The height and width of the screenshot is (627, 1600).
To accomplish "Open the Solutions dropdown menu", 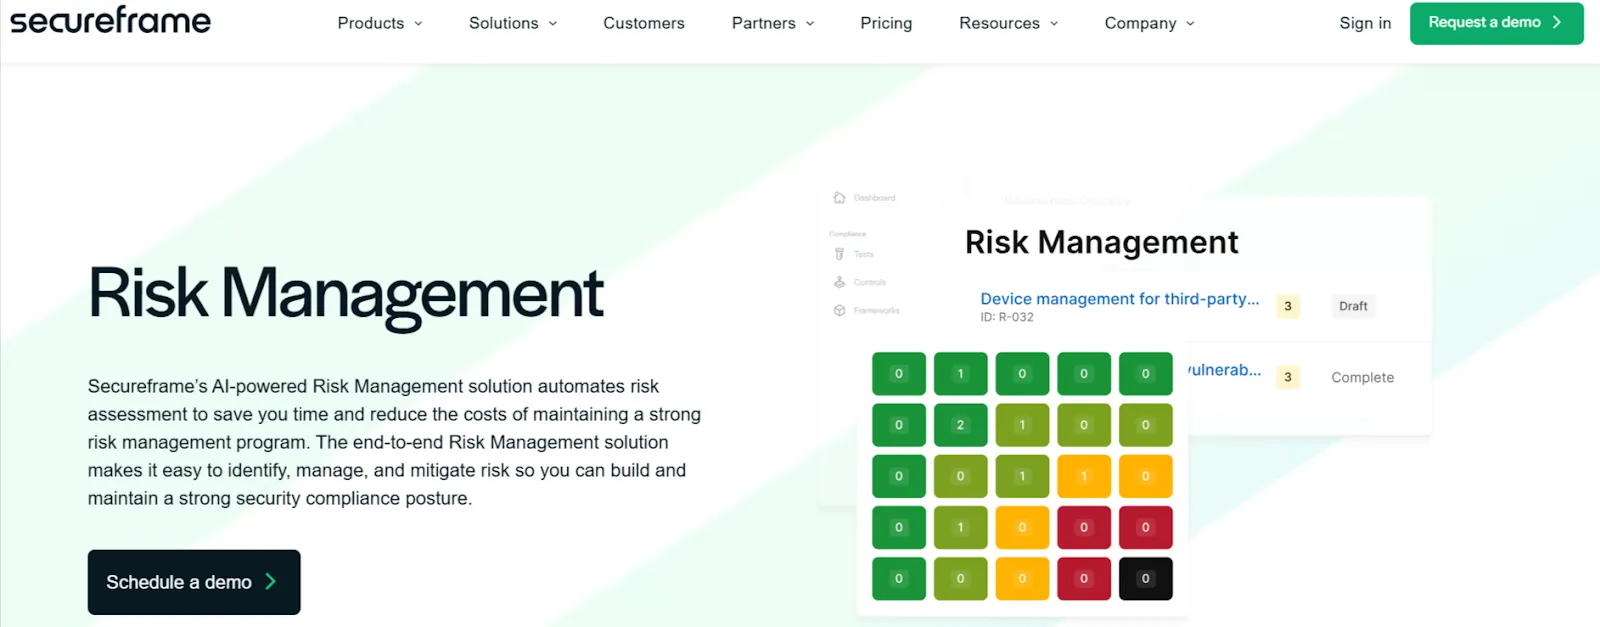I will click(x=513, y=23).
